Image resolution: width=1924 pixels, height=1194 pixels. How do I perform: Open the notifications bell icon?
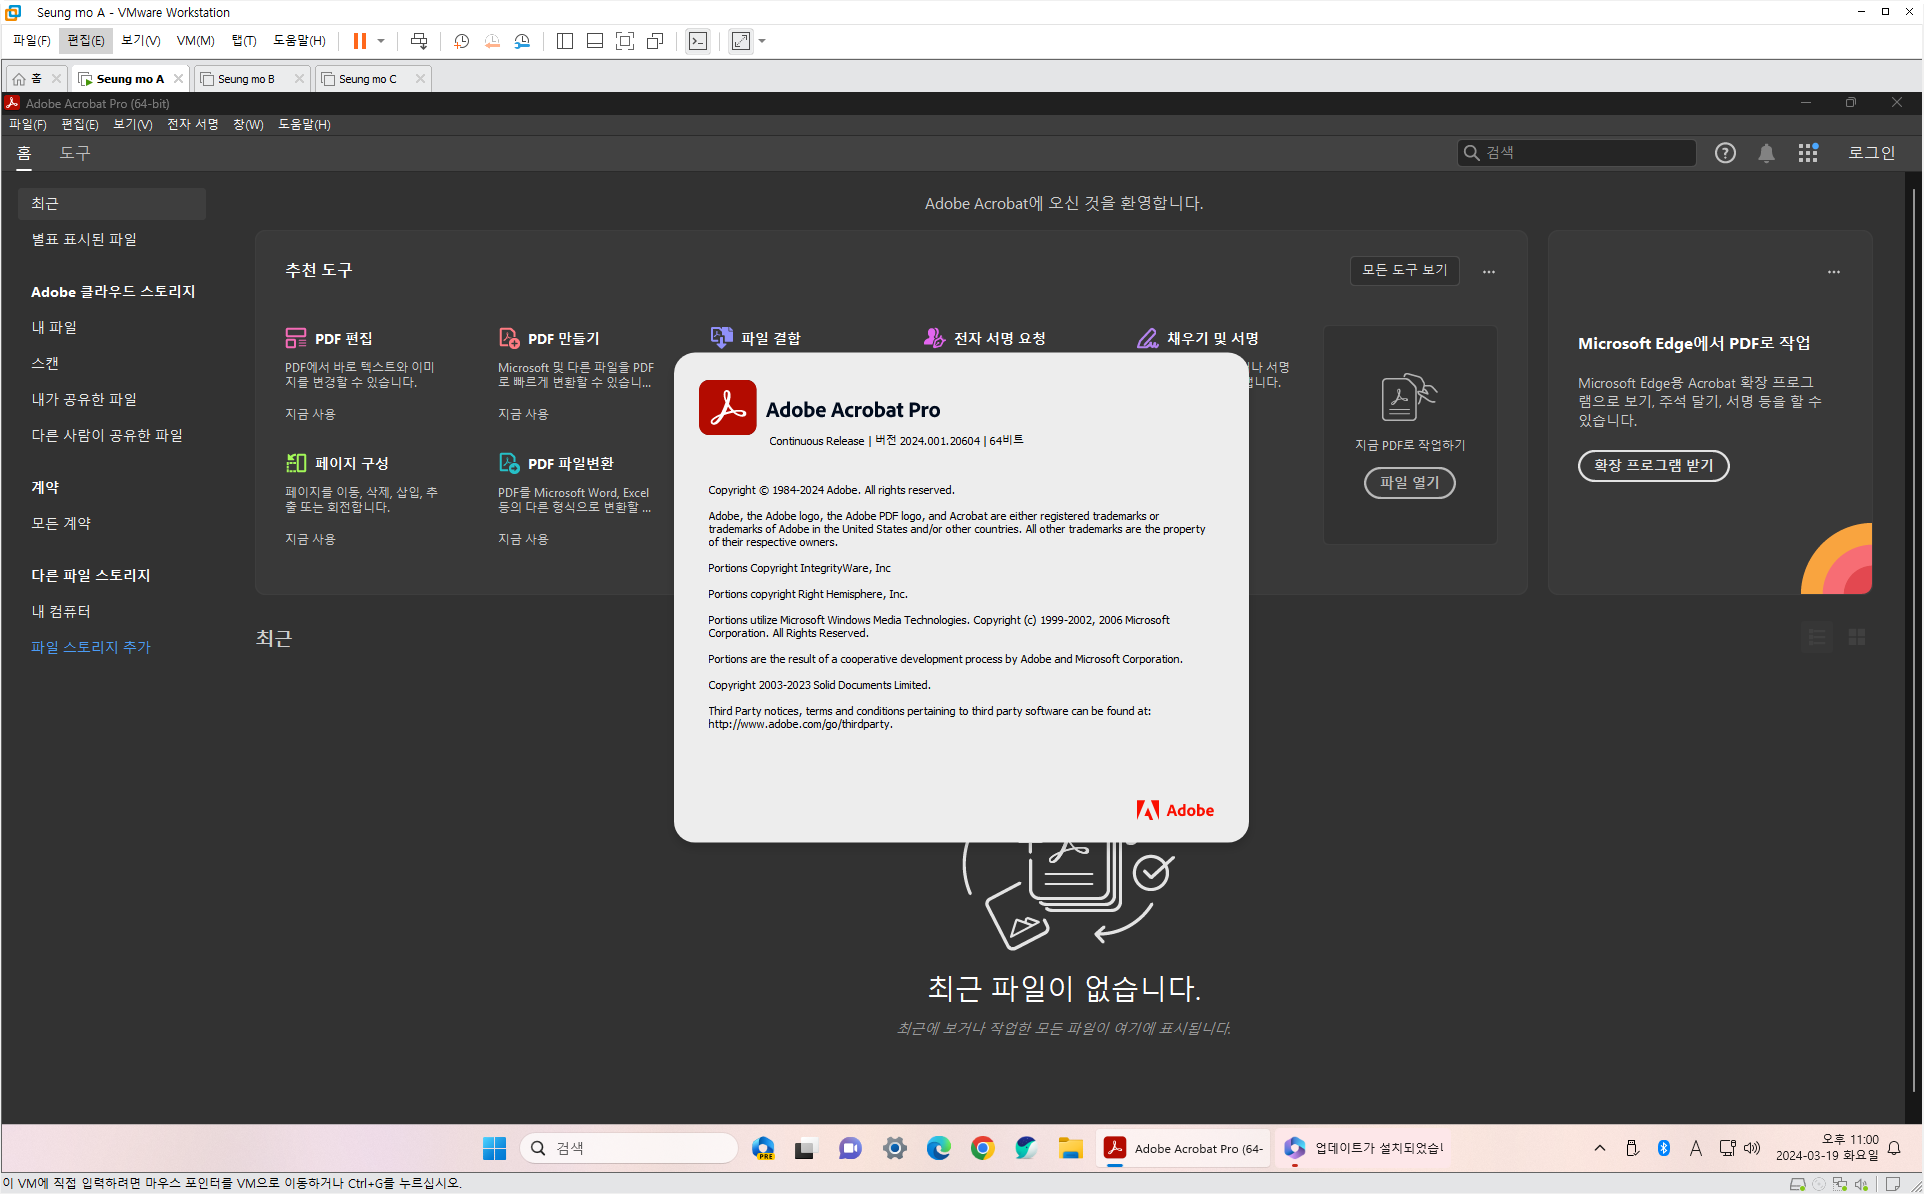click(x=1767, y=153)
